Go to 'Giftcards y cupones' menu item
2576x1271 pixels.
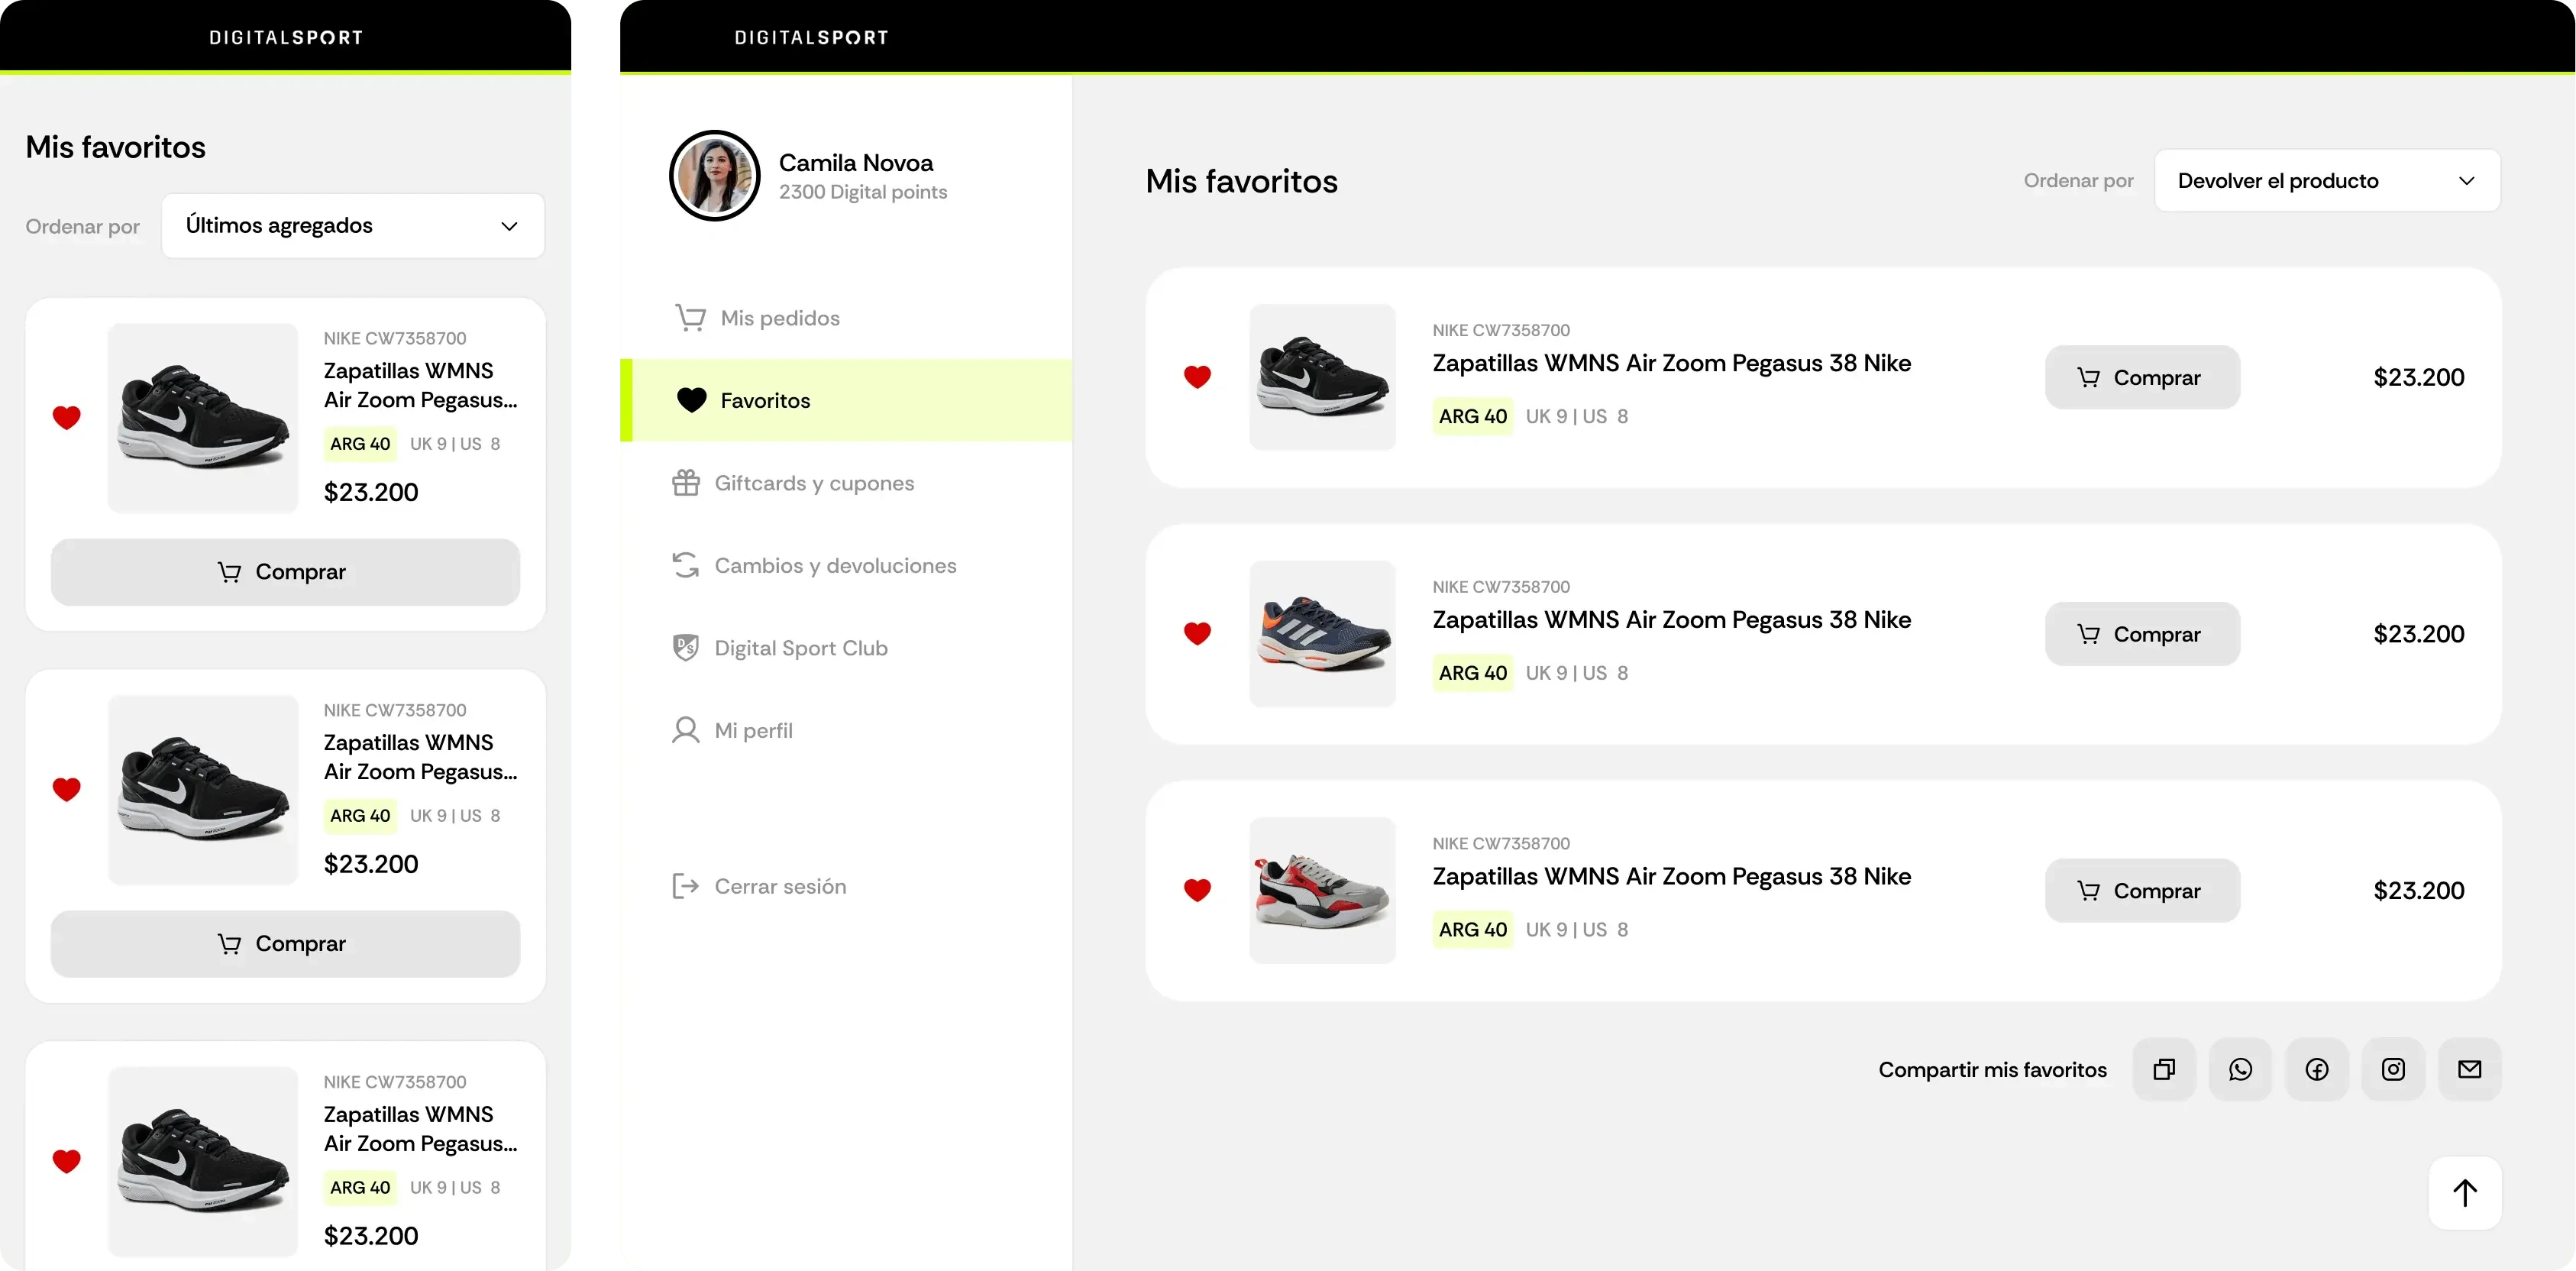[813, 483]
